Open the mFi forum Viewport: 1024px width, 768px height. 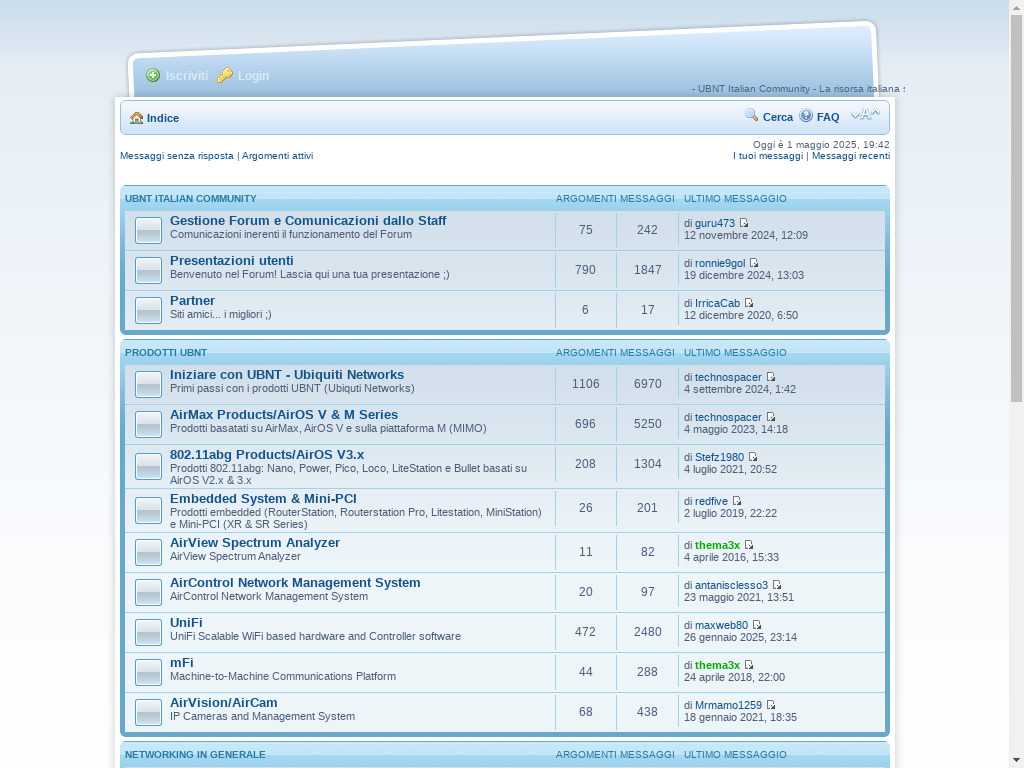coord(182,662)
